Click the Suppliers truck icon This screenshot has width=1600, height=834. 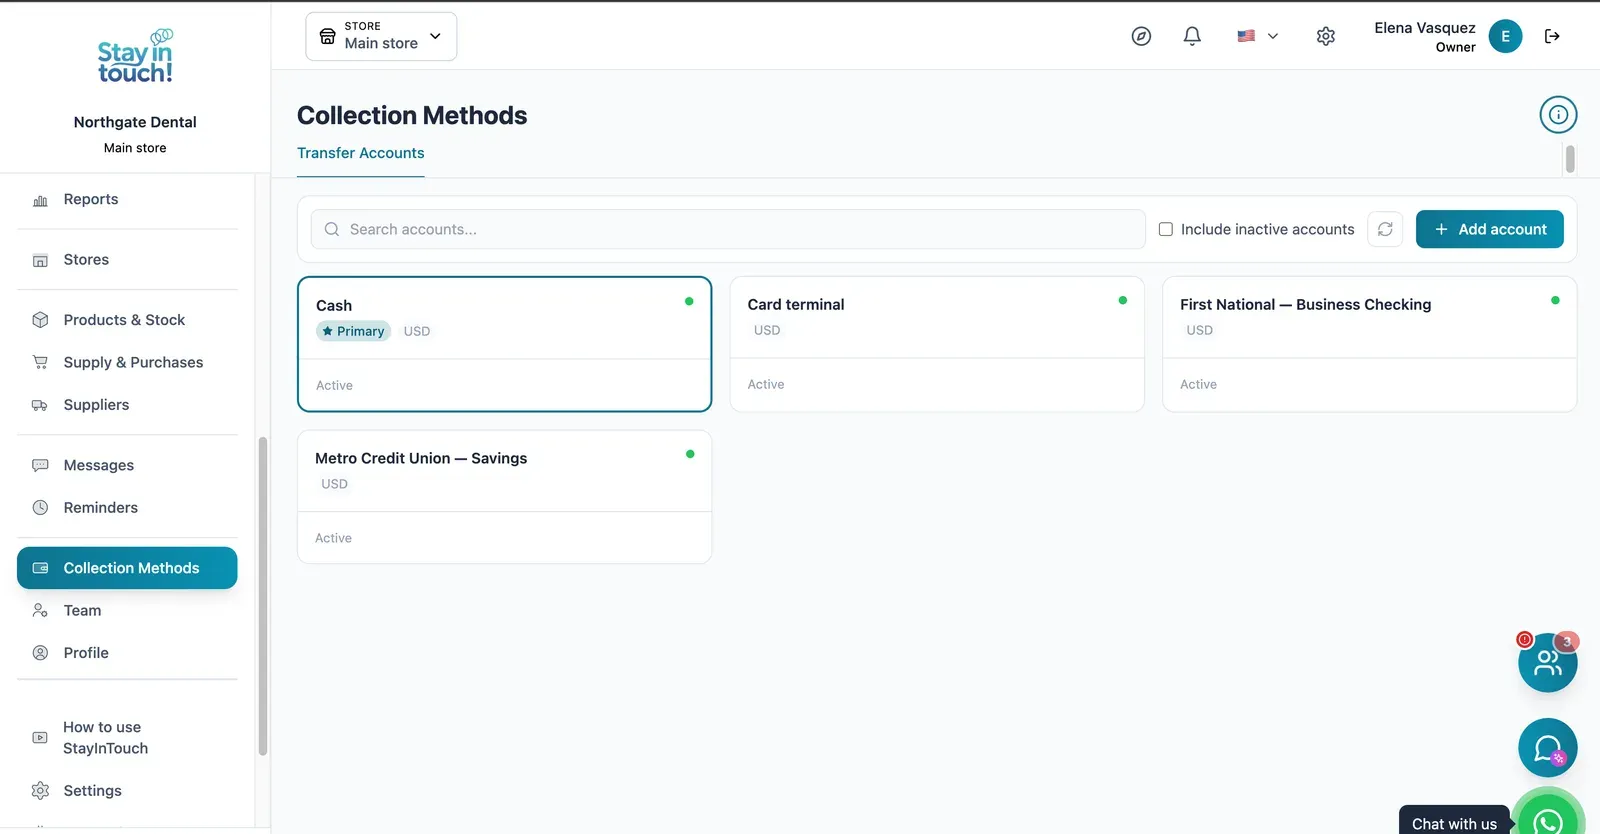click(x=40, y=405)
